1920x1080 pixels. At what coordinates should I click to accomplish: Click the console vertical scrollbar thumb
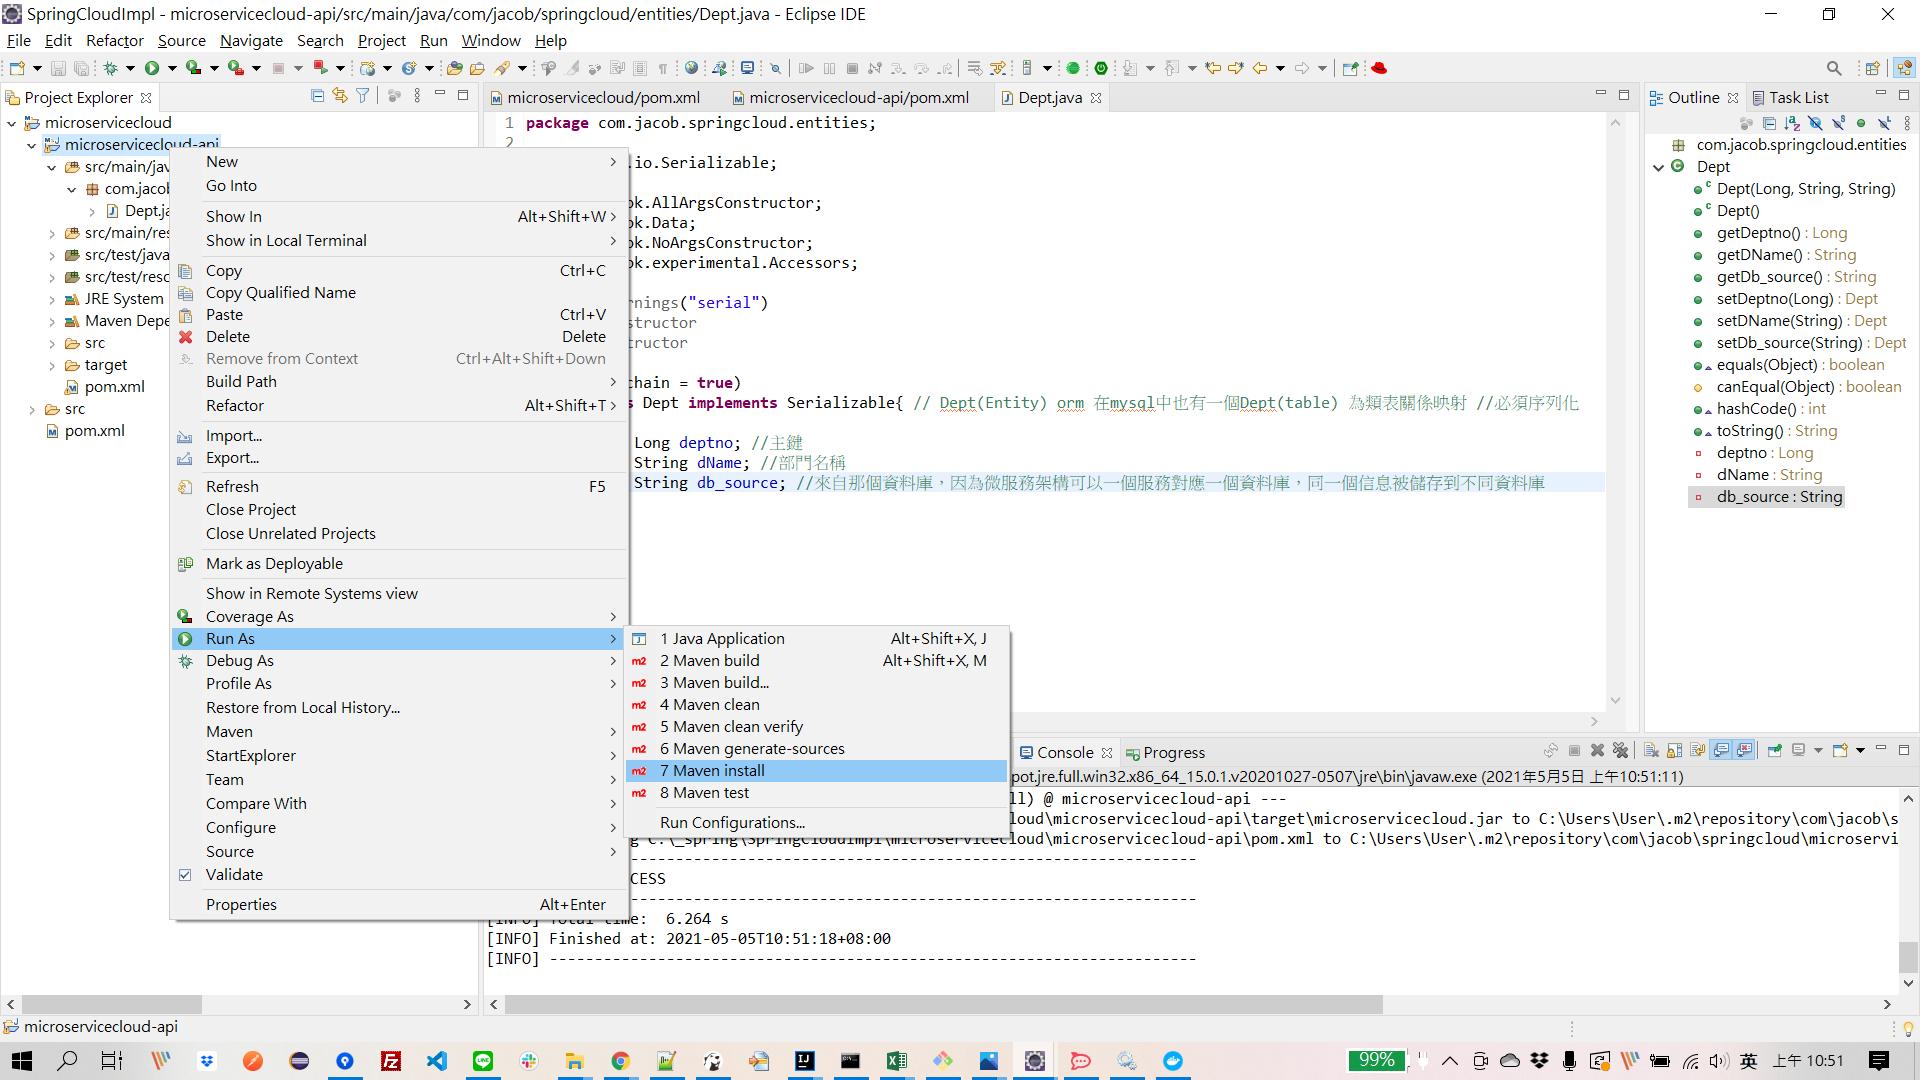pyautogui.click(x=1908, y=956)
